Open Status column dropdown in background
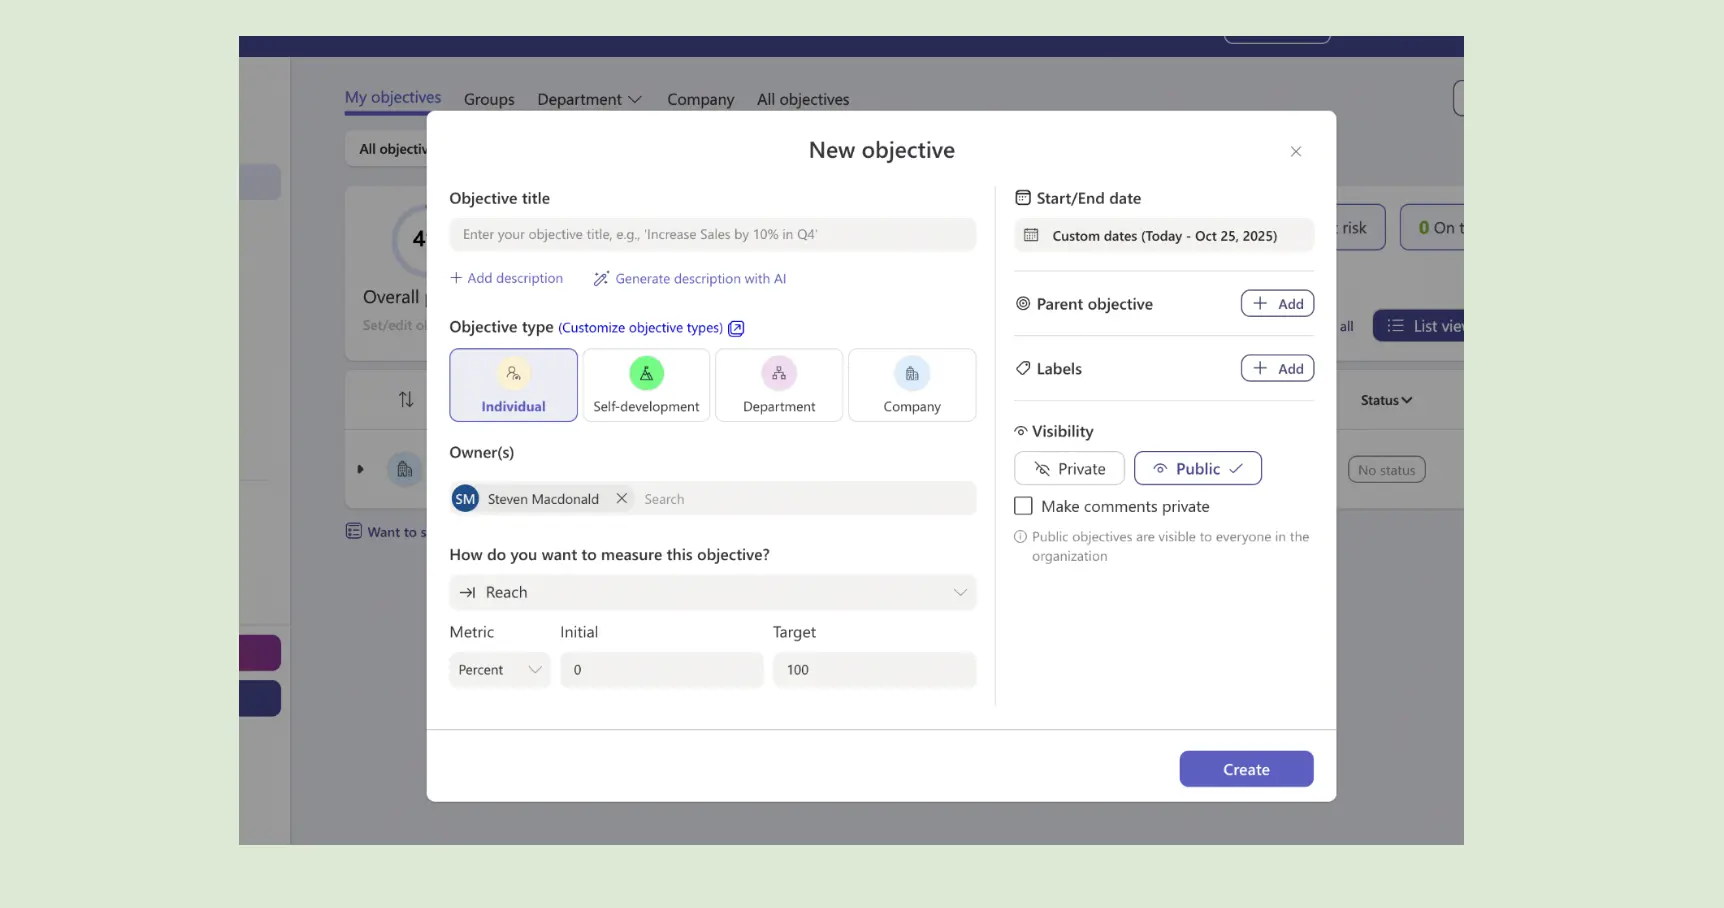Viewport: 1724px width, 908px height. [1386, 400]
